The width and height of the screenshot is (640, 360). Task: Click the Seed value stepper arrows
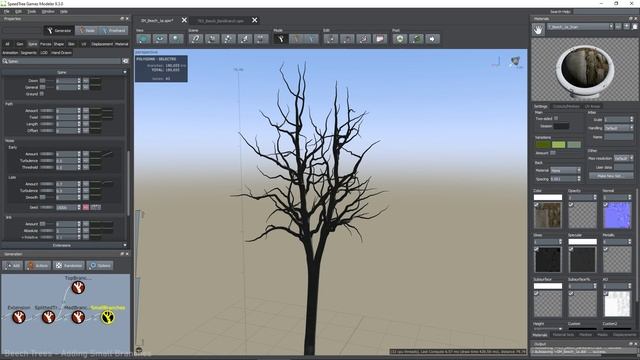79,207
